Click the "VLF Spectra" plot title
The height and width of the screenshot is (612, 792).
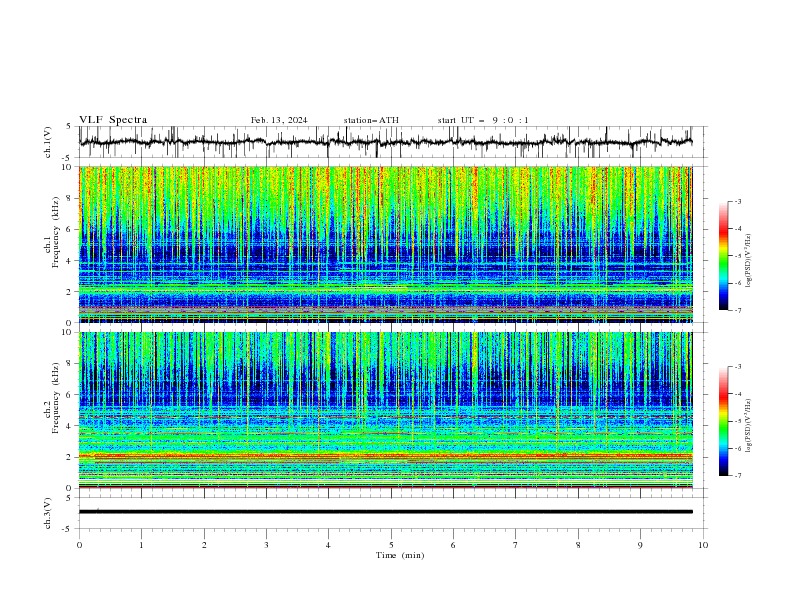click(113, 120)
